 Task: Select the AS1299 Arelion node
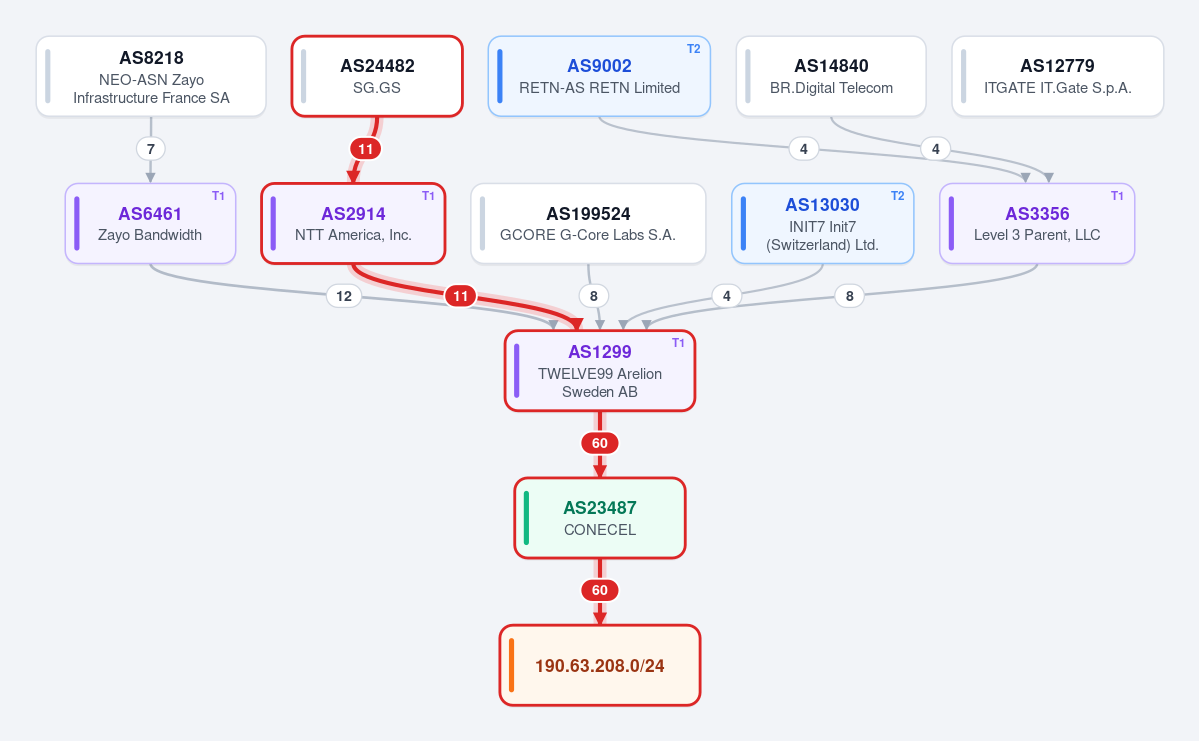click(x=600, y=371)
